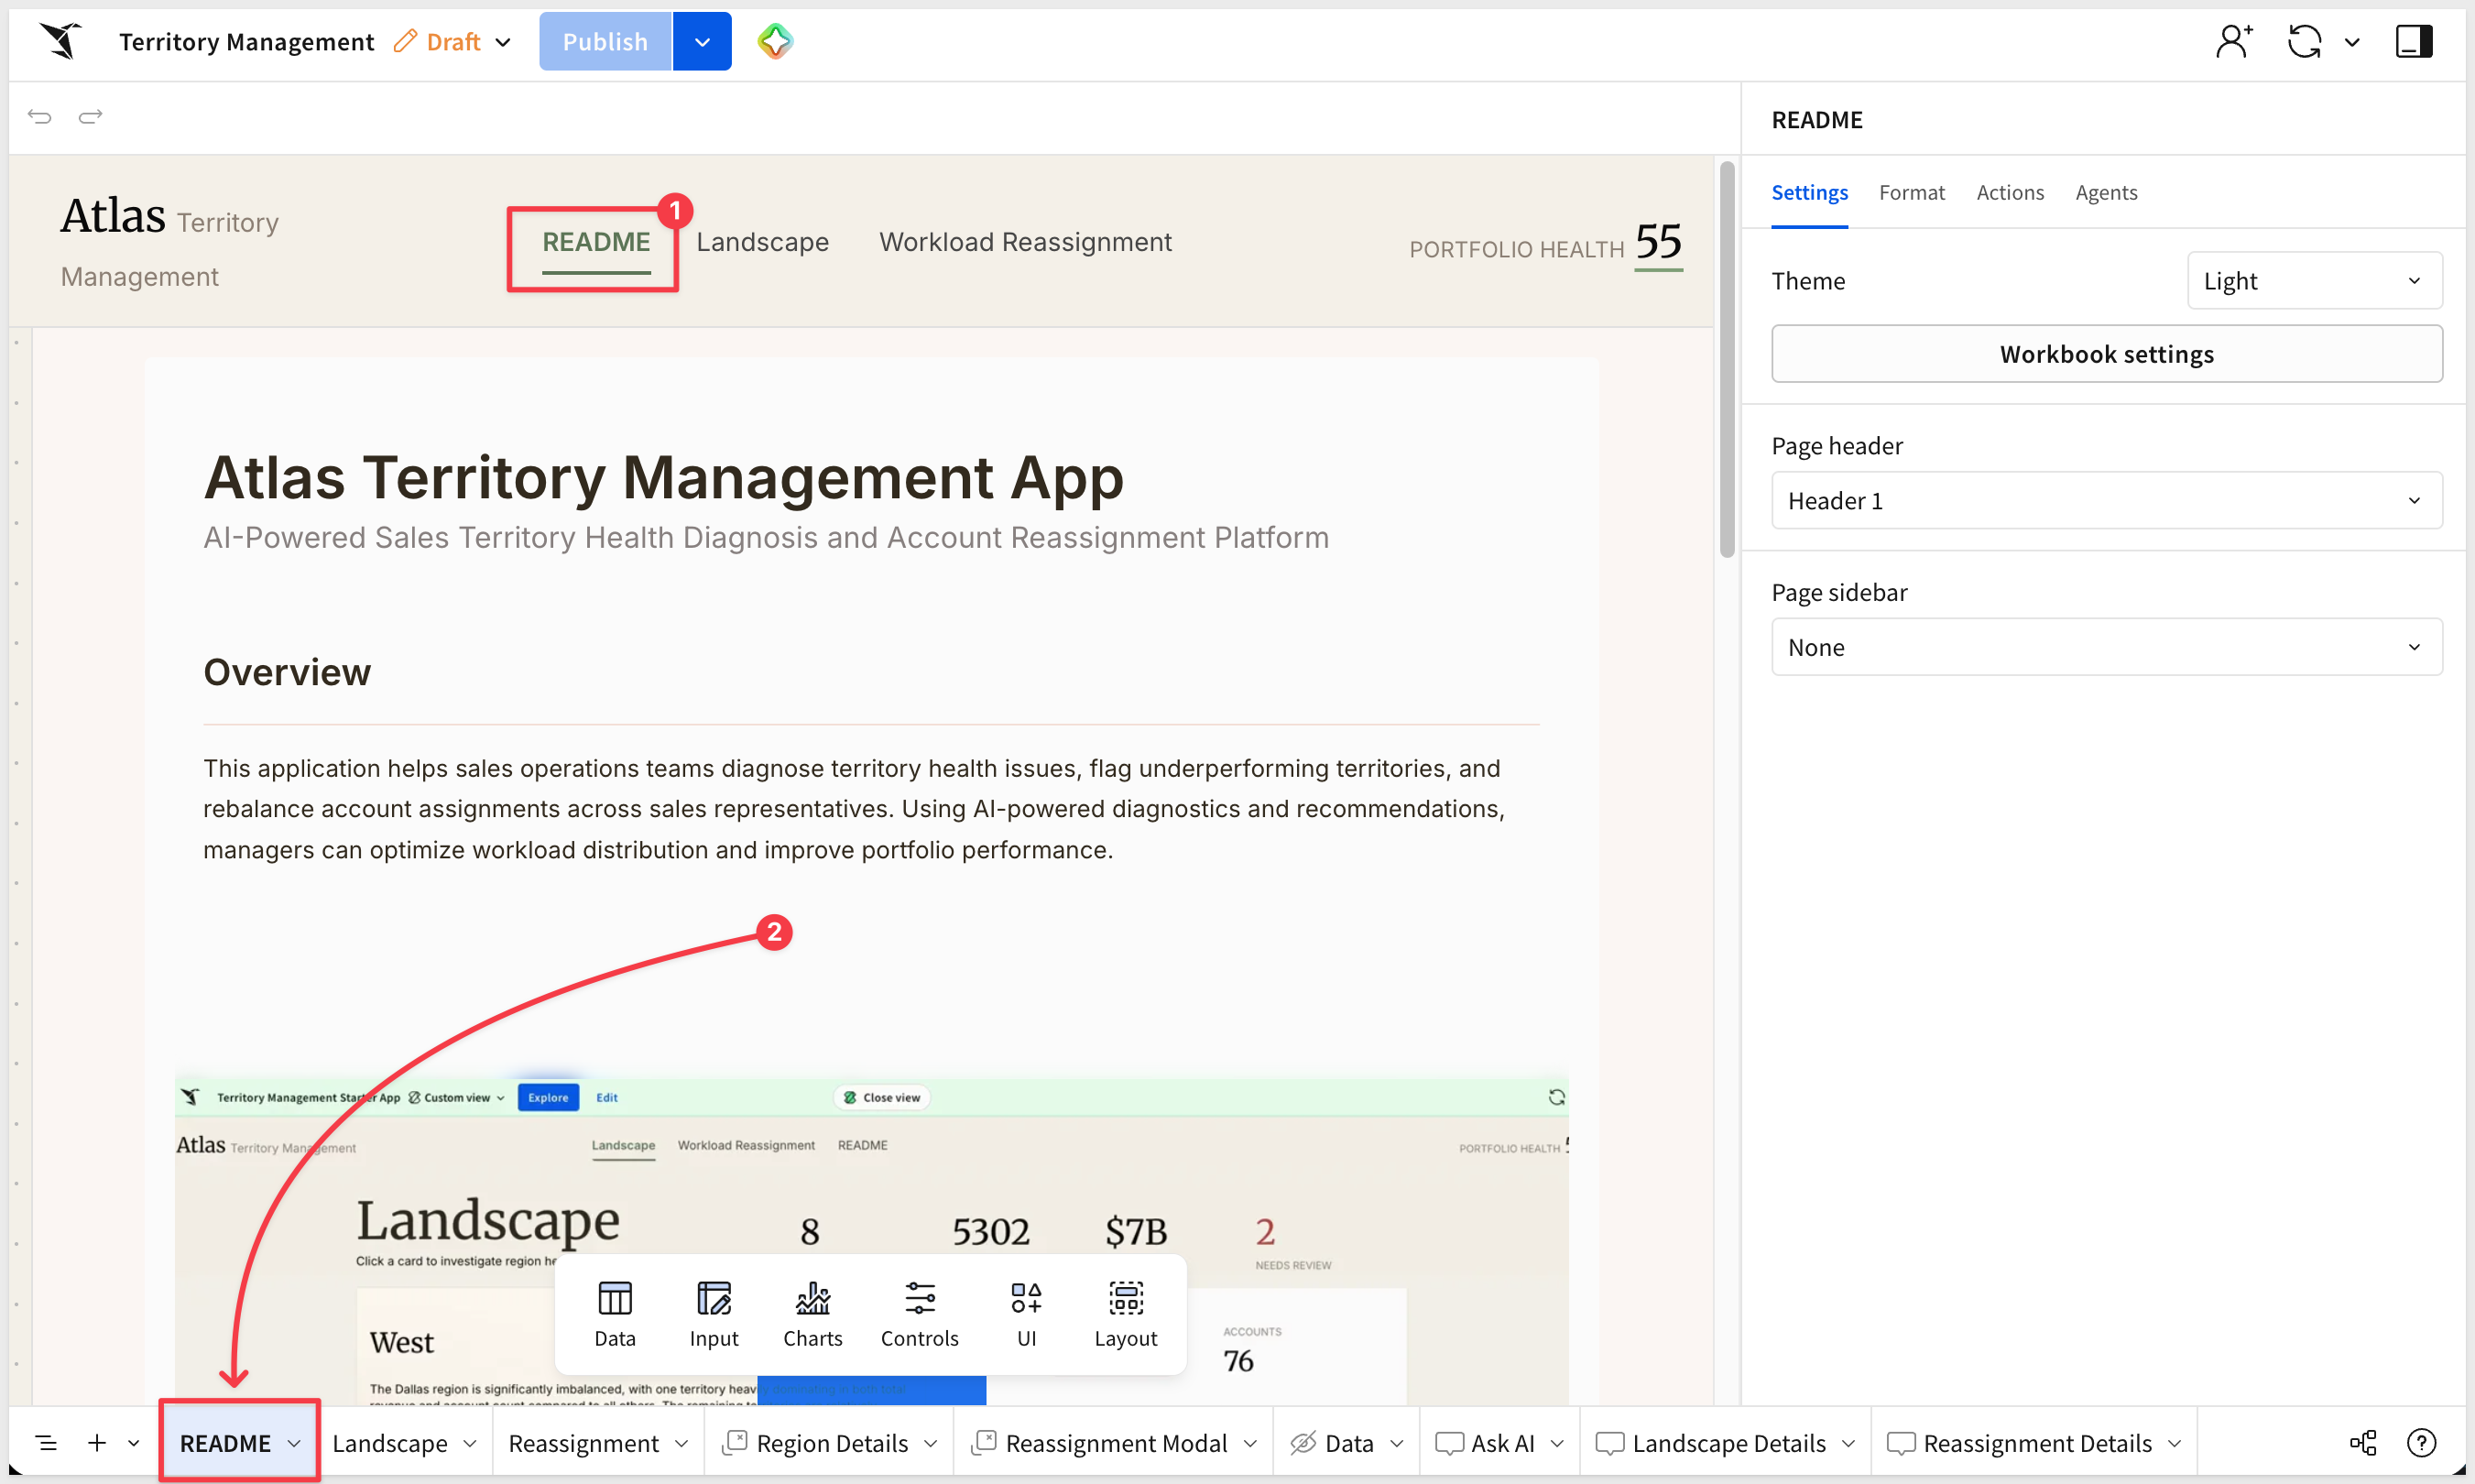The image size is (2475, 1484).
Task: Open the Landscape page tab at bottom
Action: (390, 1444)
